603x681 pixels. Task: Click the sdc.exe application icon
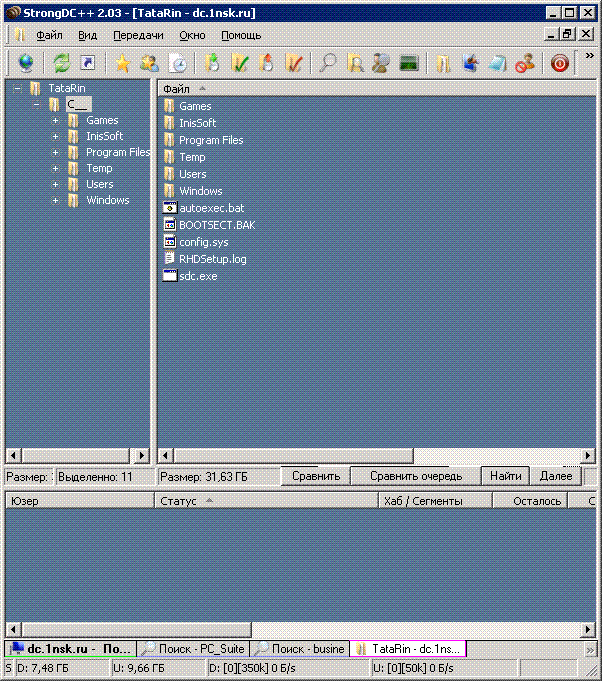[169, 276]
